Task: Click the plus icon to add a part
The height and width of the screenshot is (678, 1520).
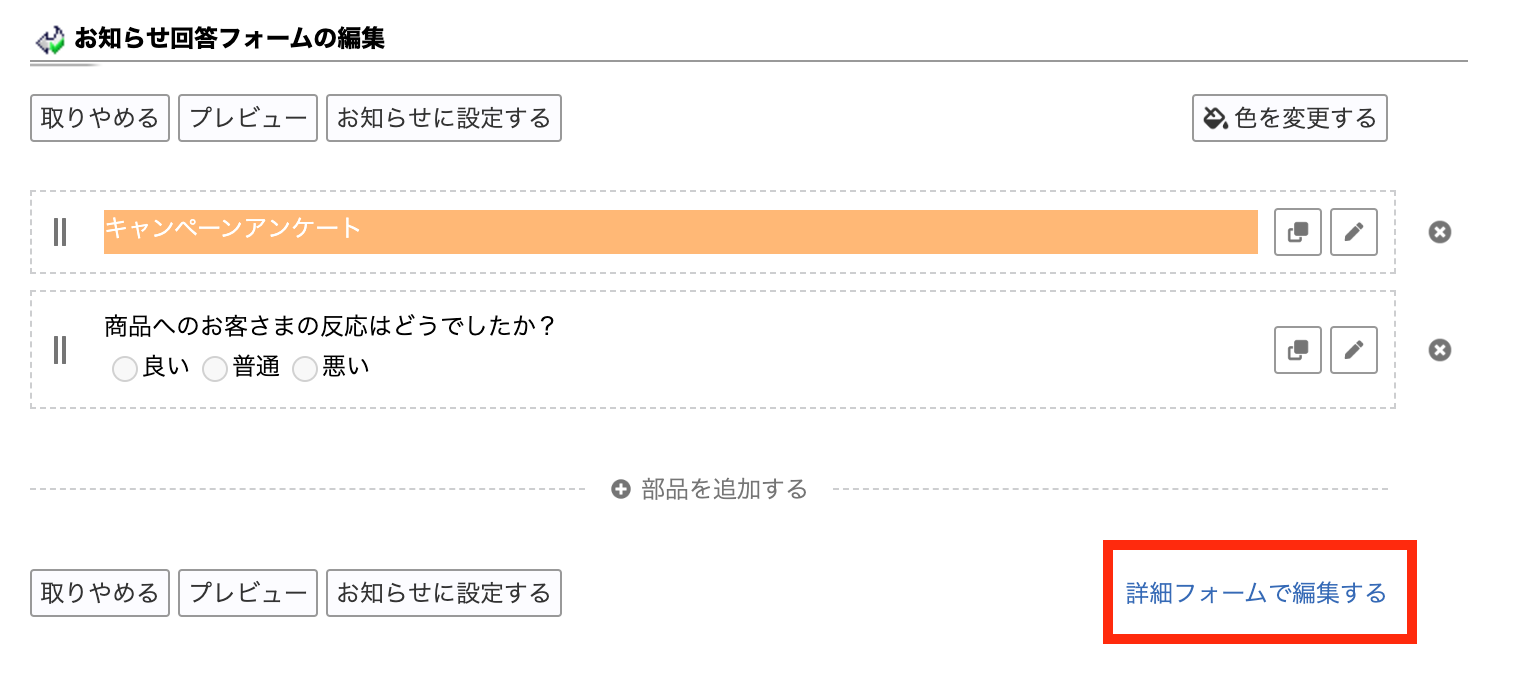Action: pos(621,490)
